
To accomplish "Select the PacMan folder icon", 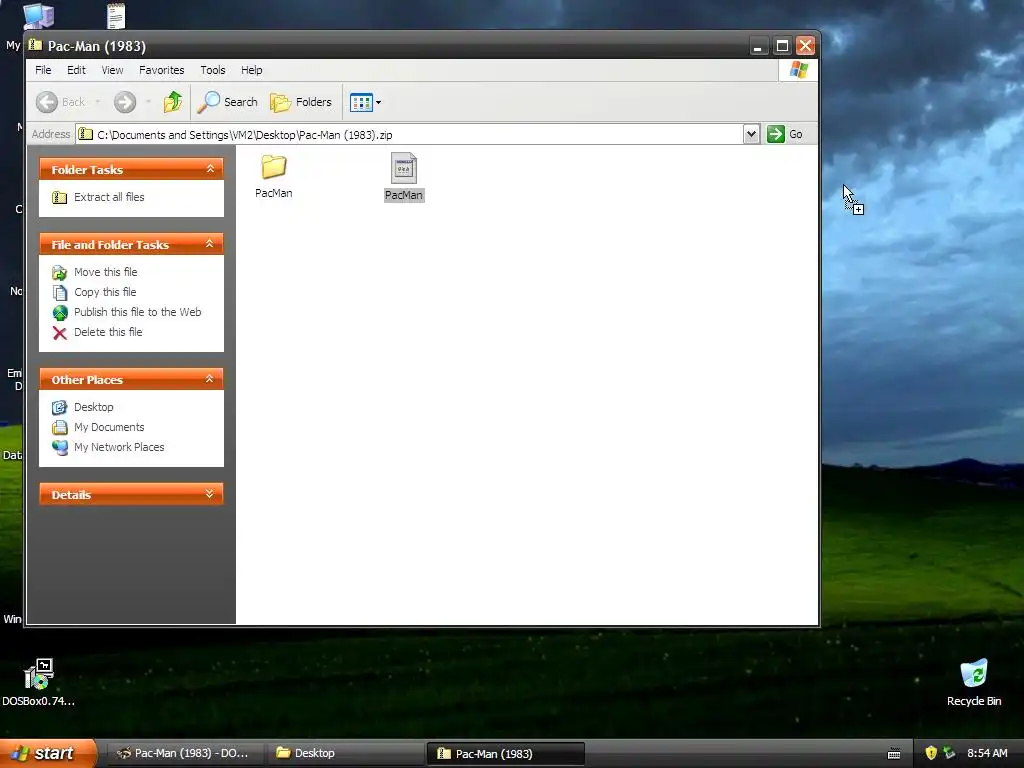I will pos(274,167).
